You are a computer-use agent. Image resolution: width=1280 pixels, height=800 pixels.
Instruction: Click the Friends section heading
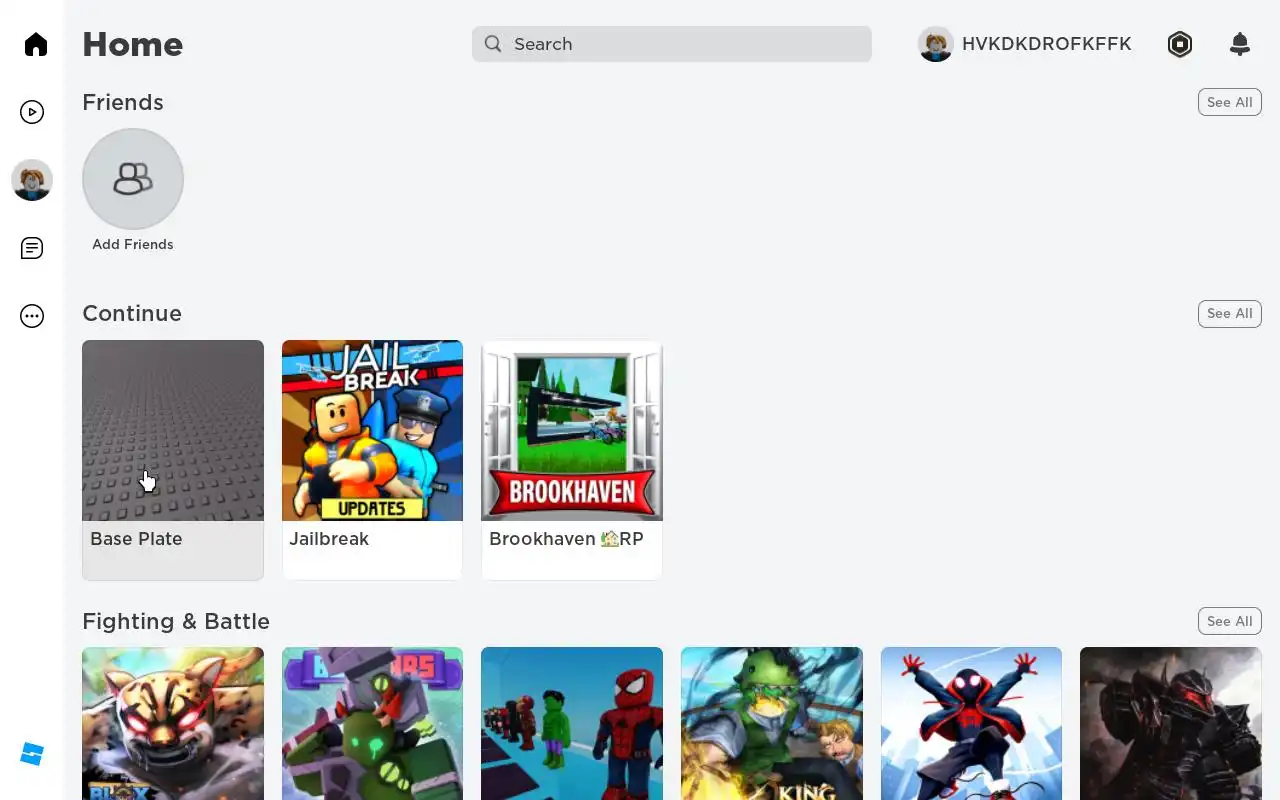[x=123, y=102]
